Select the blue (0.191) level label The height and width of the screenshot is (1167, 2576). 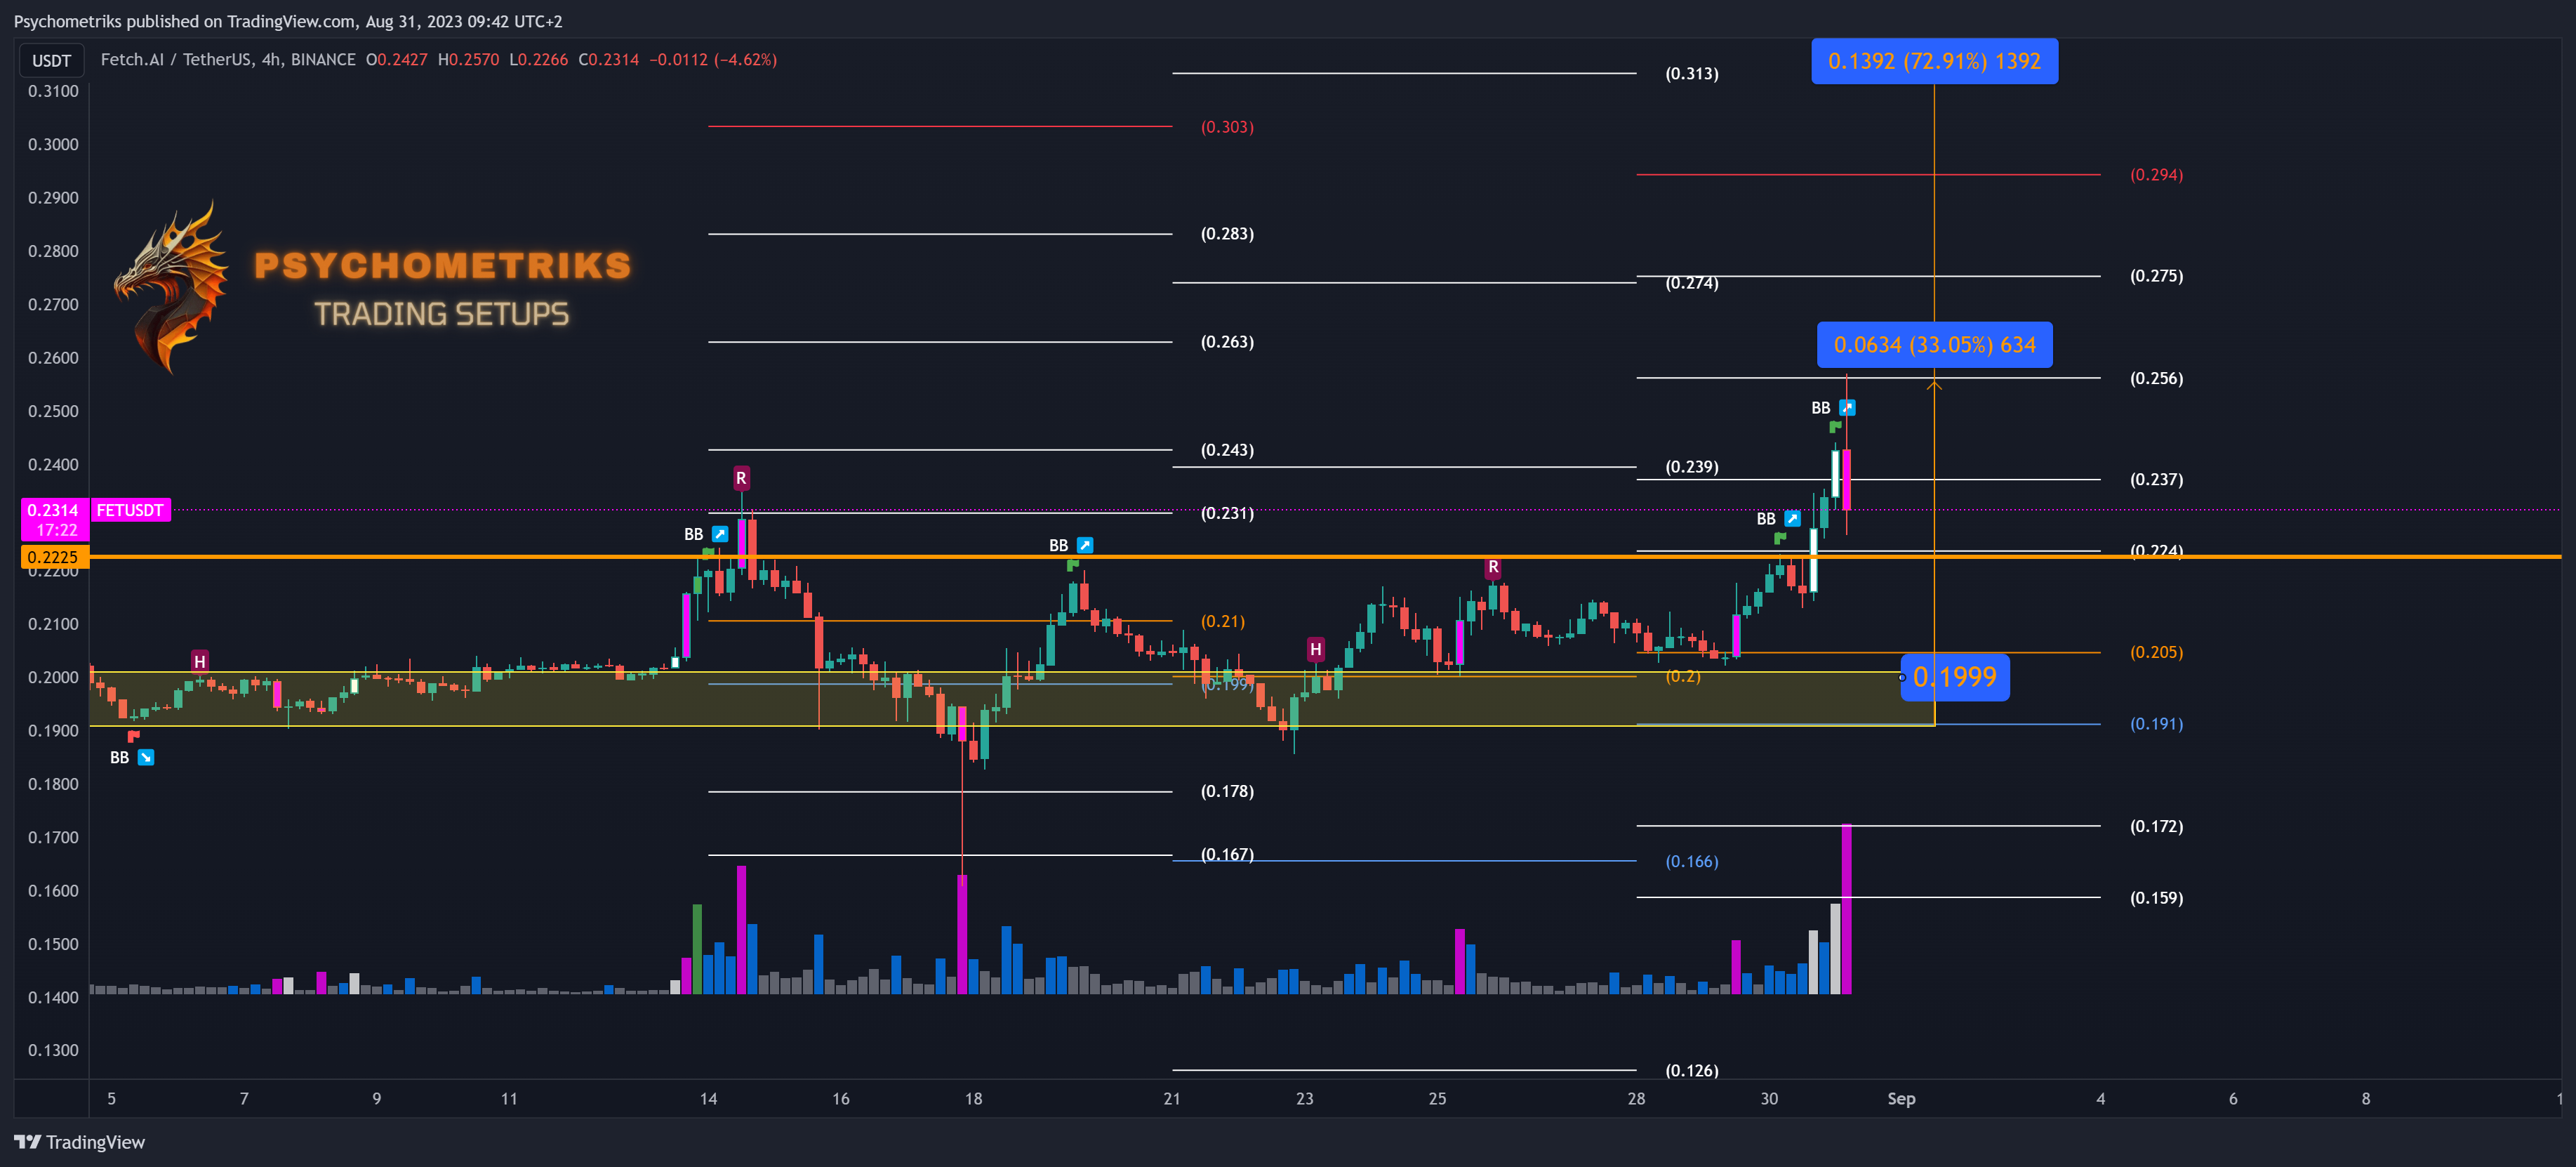click(2156, 724)
